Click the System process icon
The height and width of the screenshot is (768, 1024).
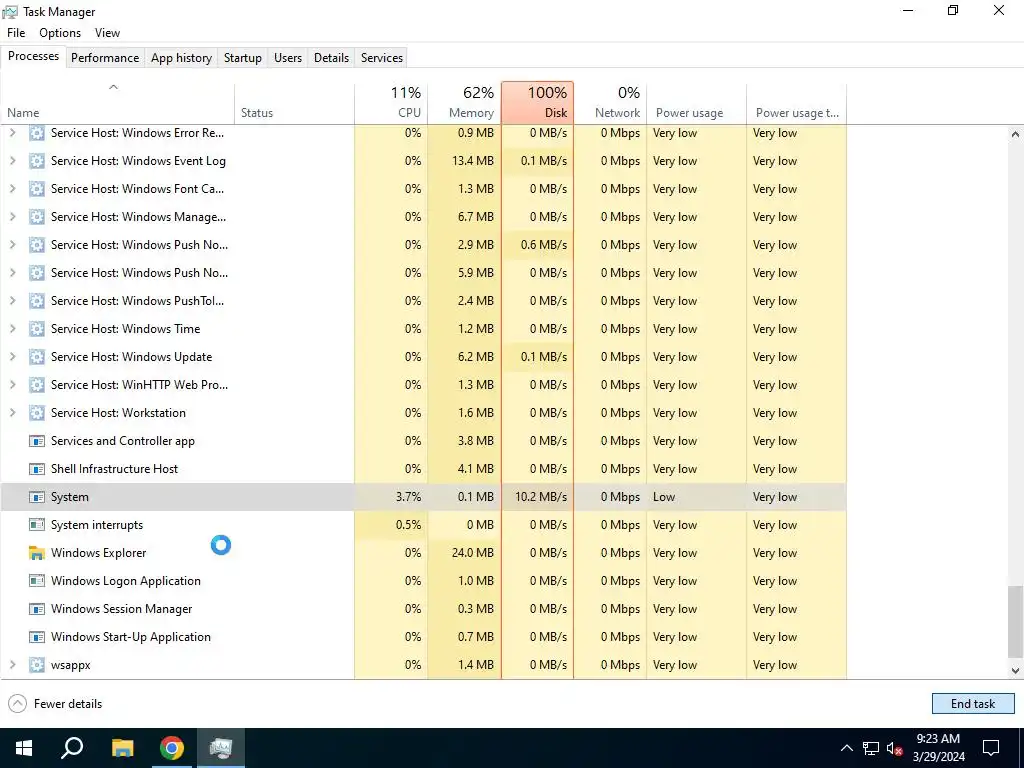37,497
